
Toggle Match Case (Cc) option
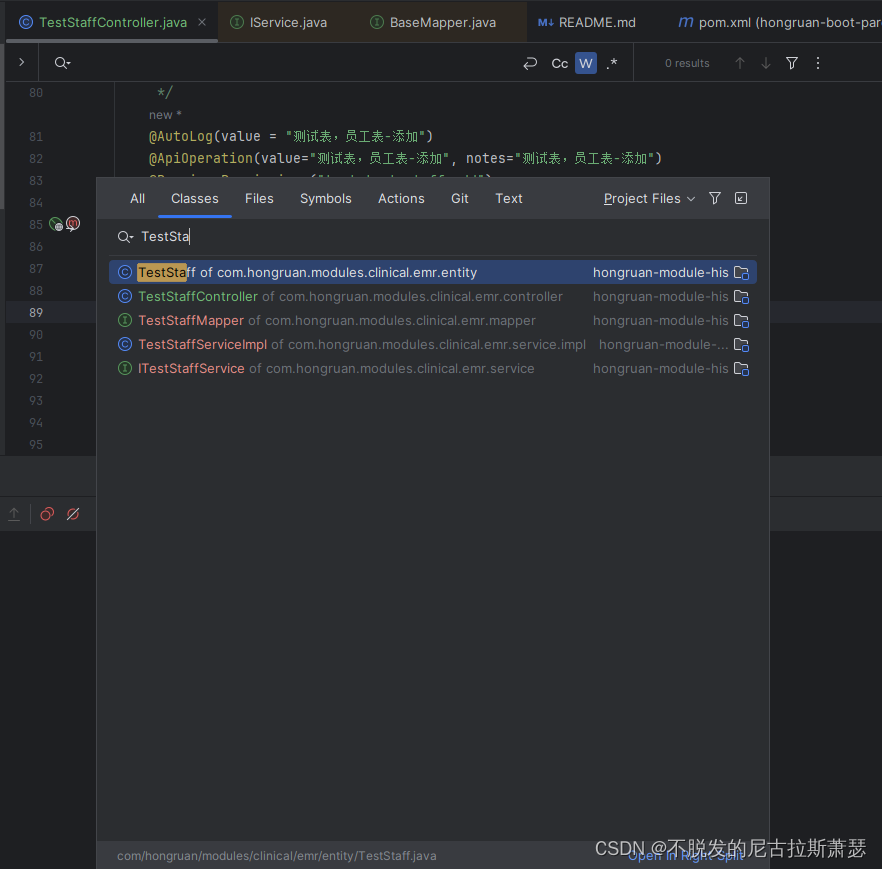560,64
